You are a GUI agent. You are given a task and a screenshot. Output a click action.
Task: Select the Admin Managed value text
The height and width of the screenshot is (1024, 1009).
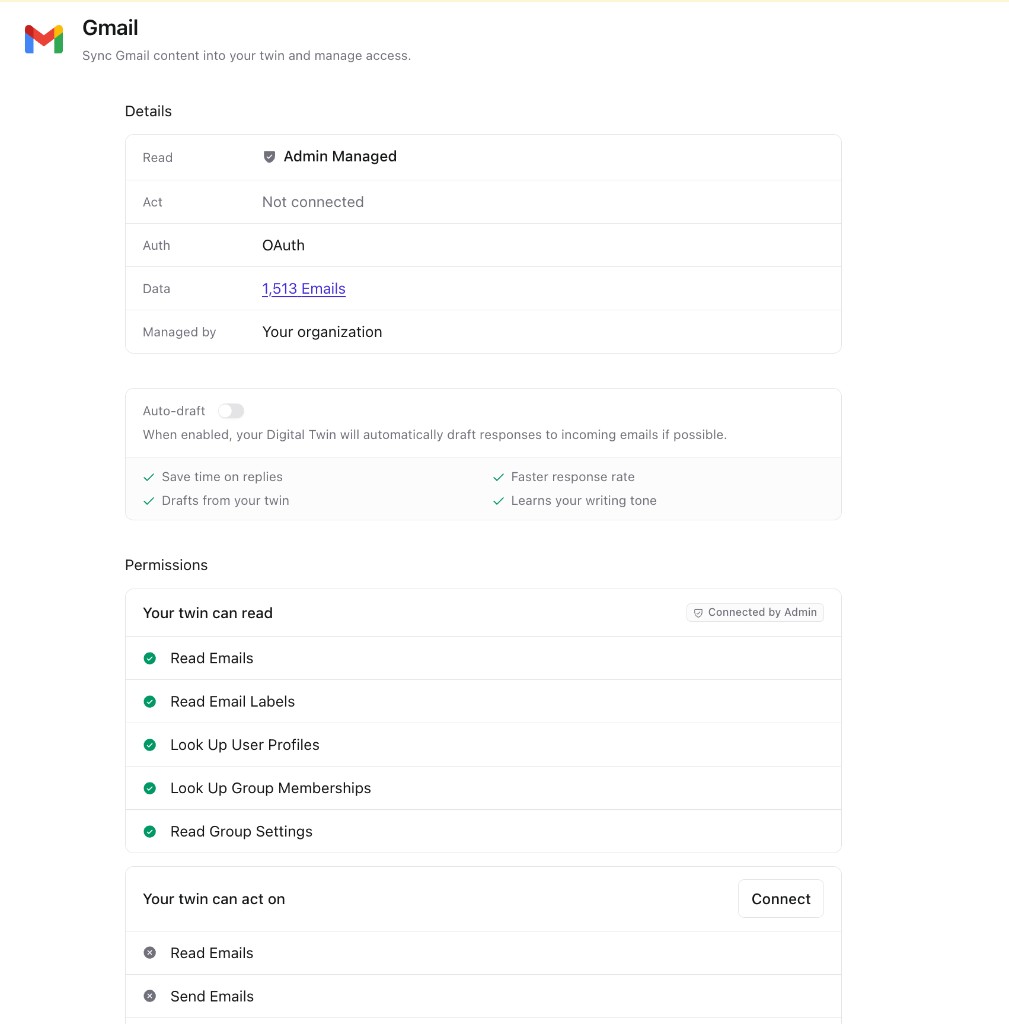[340, 157]
